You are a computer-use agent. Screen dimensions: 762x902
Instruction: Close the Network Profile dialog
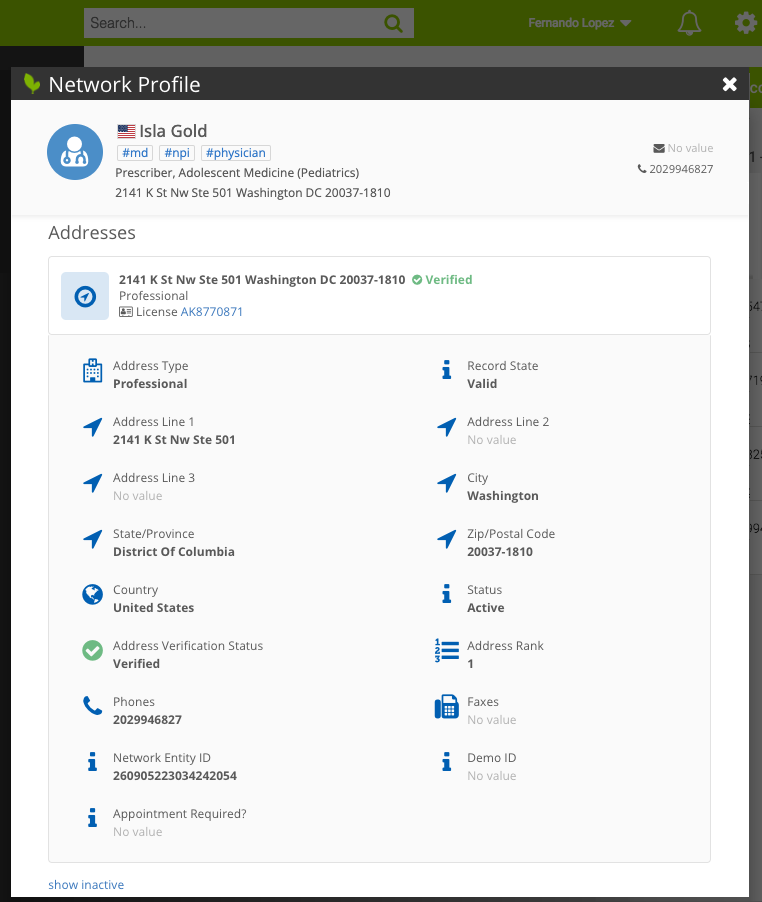(730, 84)
